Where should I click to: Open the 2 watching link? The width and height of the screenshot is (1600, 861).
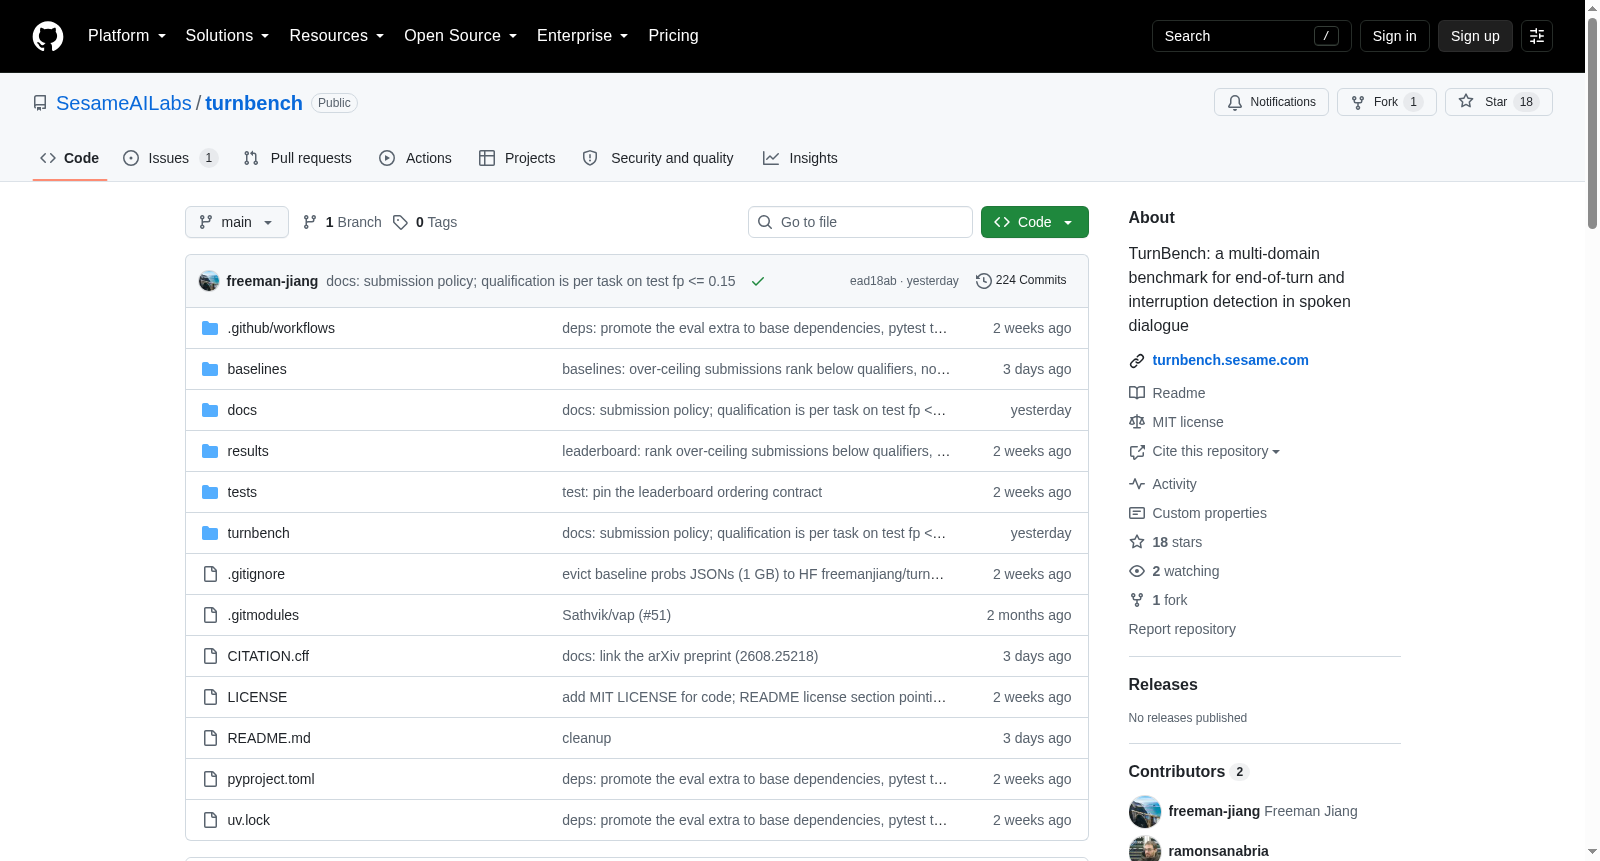point(1174,571)
